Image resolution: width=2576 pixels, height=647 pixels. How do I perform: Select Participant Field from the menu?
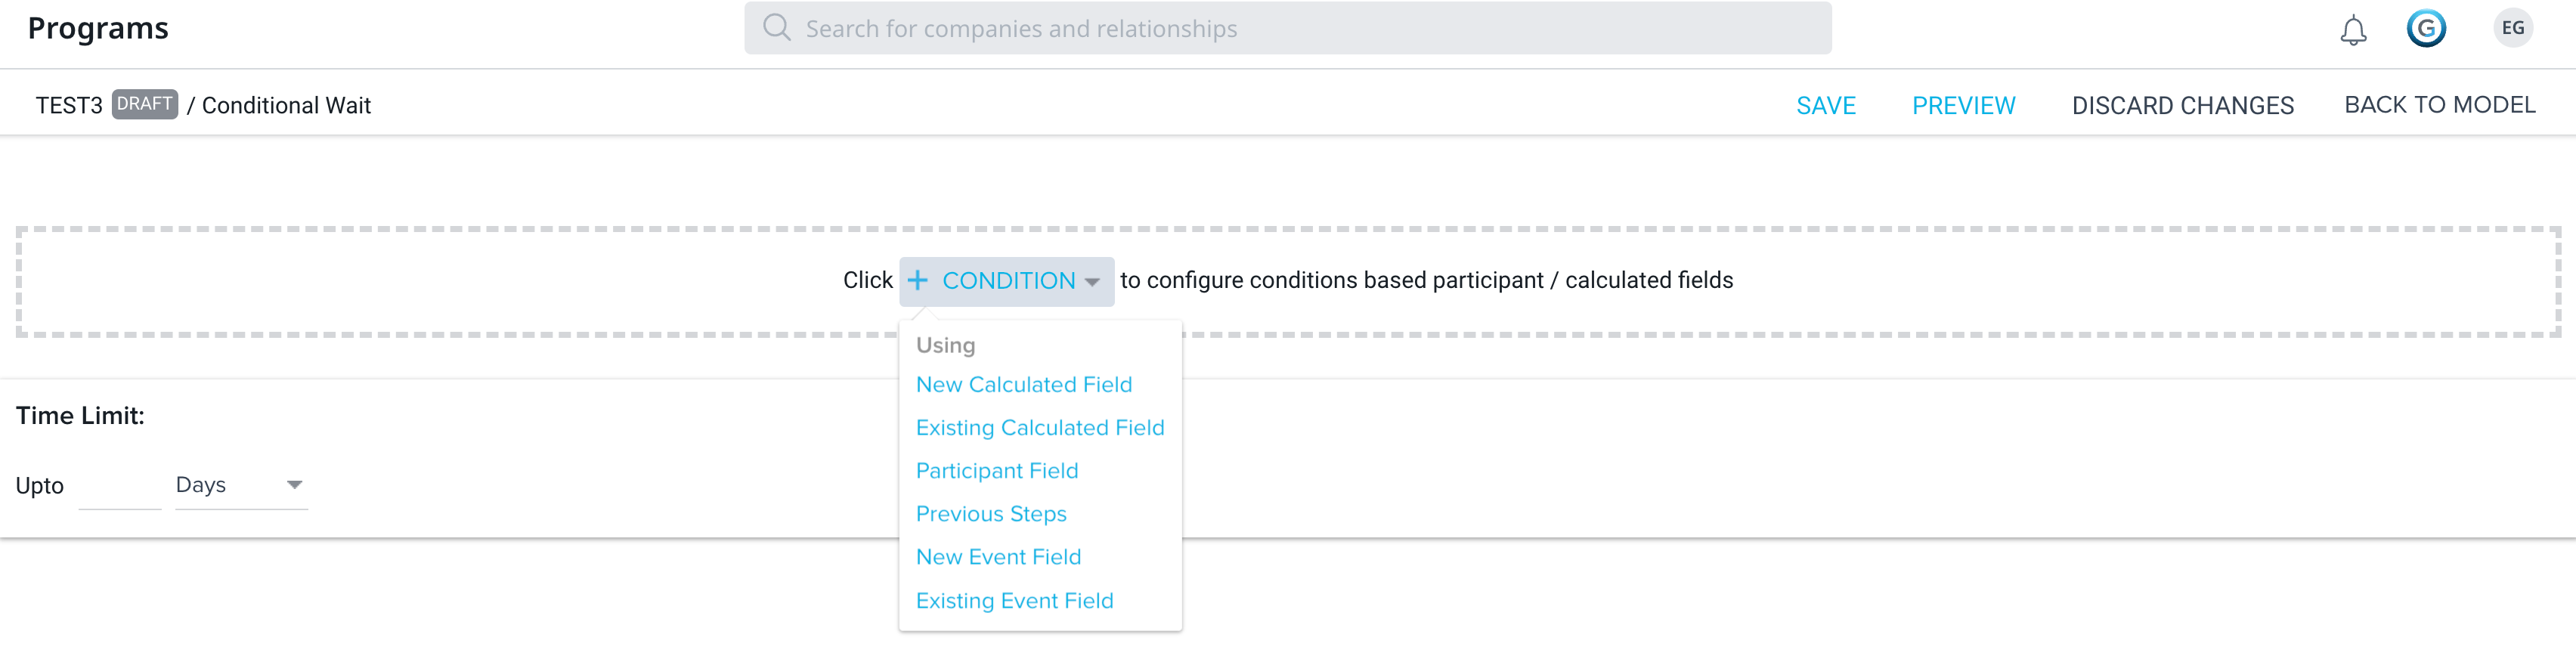pyautogui.click(x=996, y=470)
